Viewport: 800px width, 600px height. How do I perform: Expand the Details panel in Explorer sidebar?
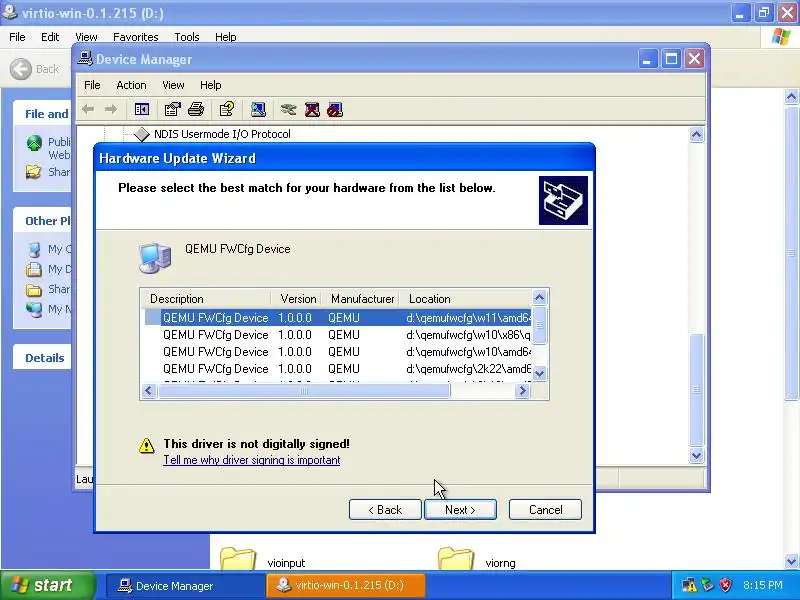click(x=45, y=358)
